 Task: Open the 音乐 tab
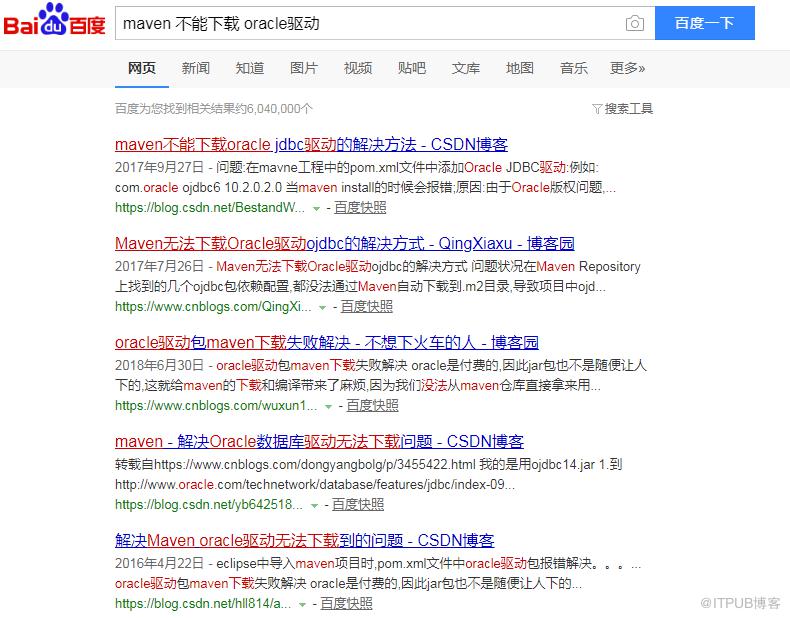[x=573, y=68]
